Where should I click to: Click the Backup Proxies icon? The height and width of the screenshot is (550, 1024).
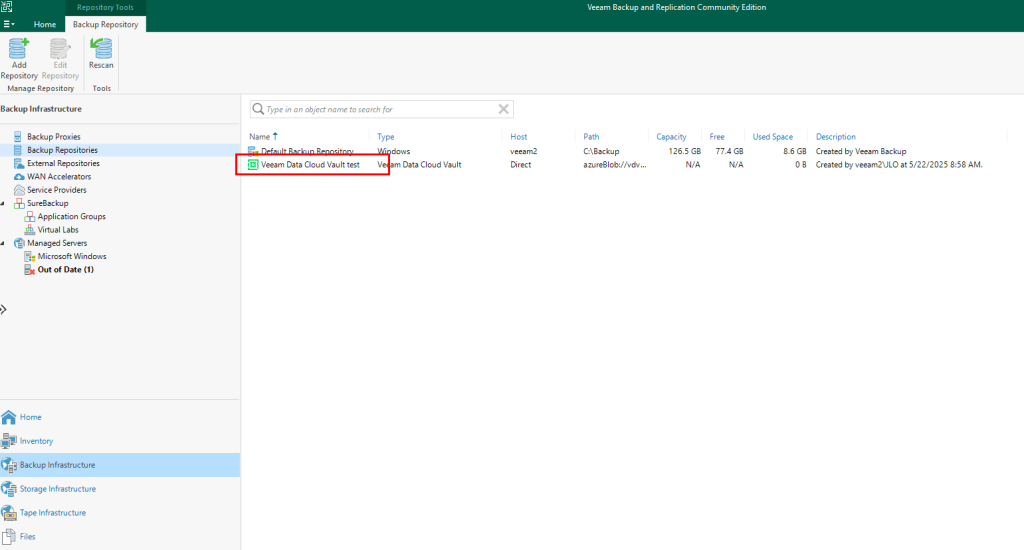18,137
